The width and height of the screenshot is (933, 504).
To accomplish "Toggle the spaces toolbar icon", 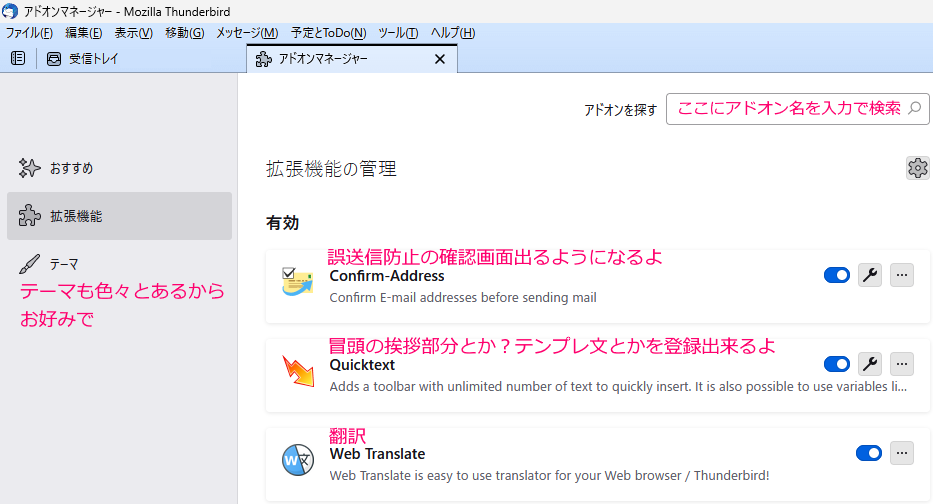I will (x=18, y=58).
